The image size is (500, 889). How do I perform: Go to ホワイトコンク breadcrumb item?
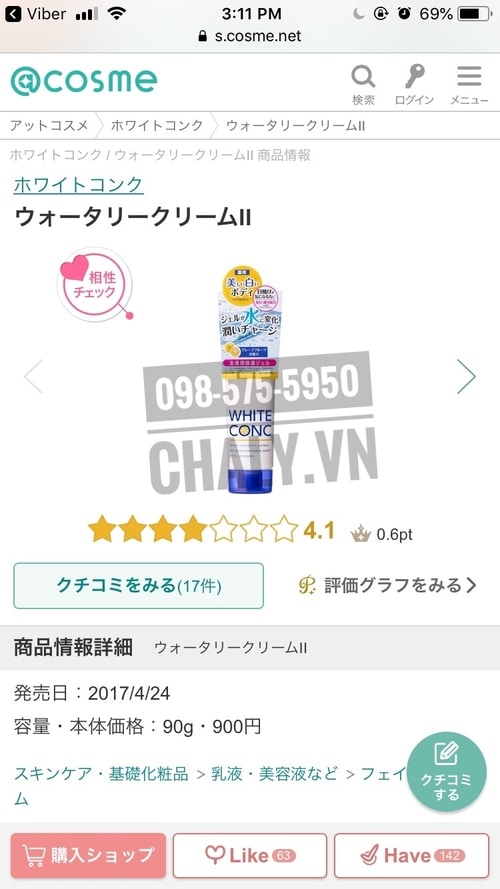(157, 125)
